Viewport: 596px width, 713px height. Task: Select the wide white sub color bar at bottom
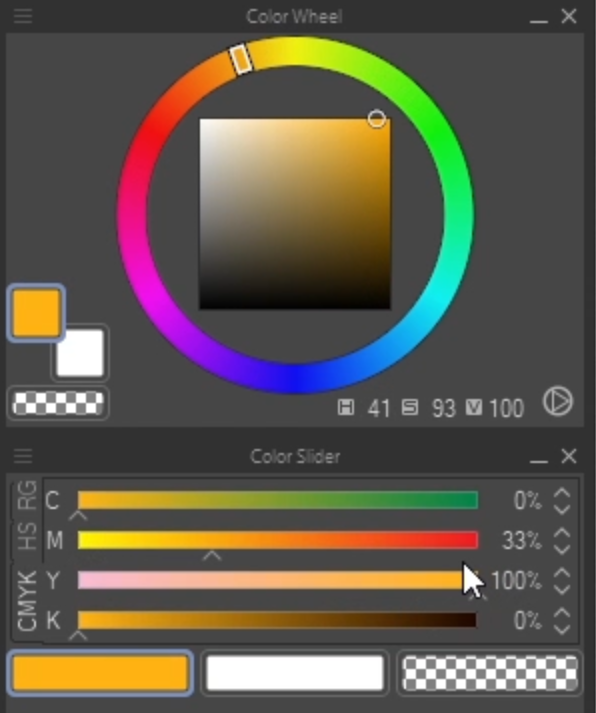click(x=295, y=673)
